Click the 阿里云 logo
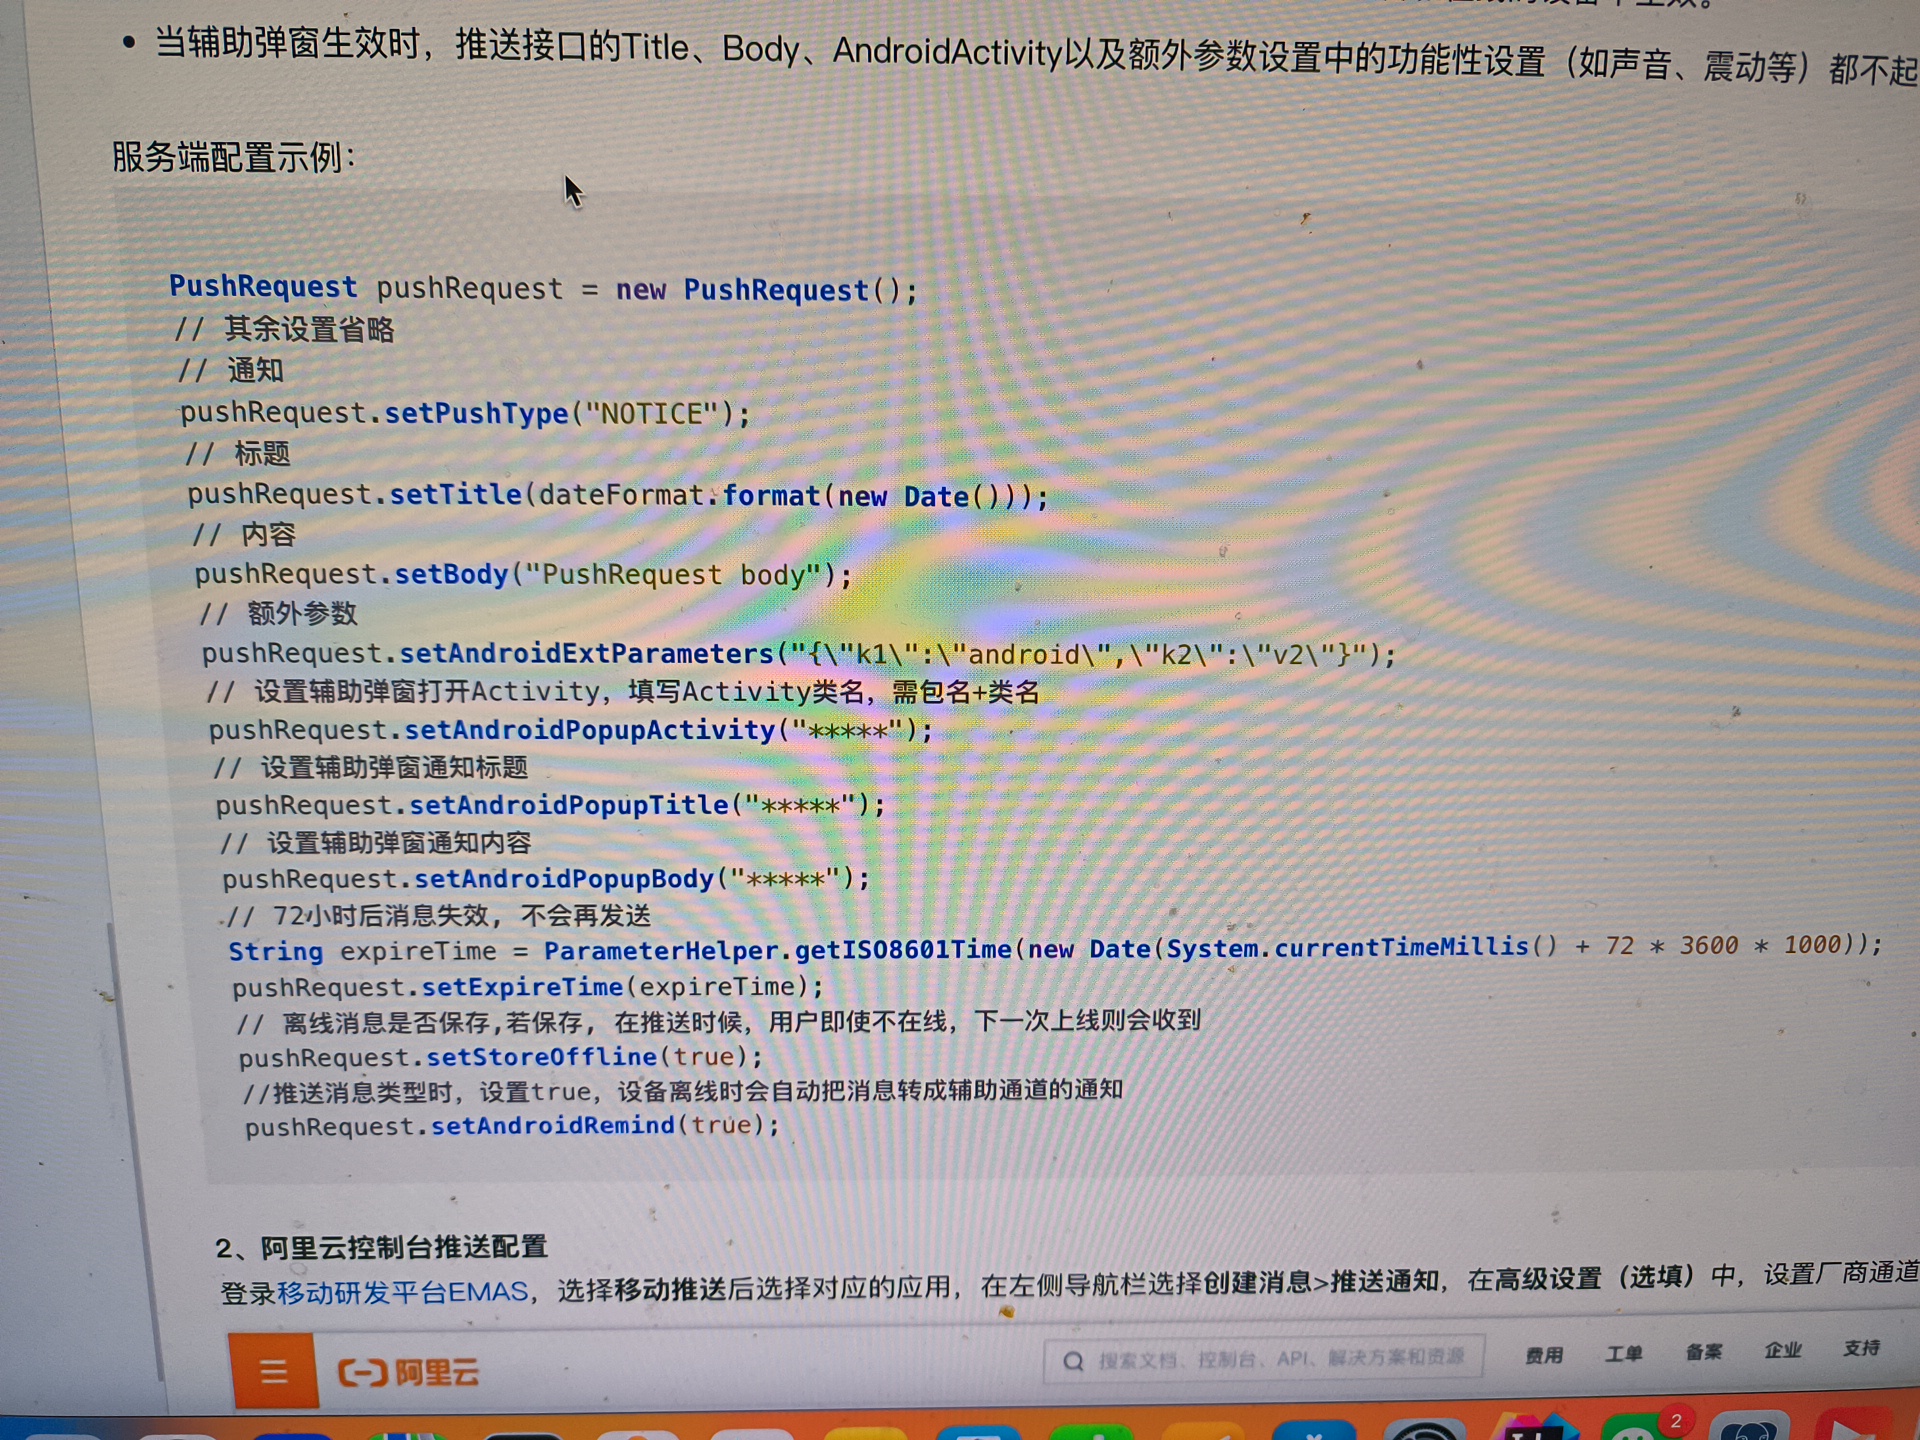Screen dimensions: 1920x1440 pos(409,1372)
